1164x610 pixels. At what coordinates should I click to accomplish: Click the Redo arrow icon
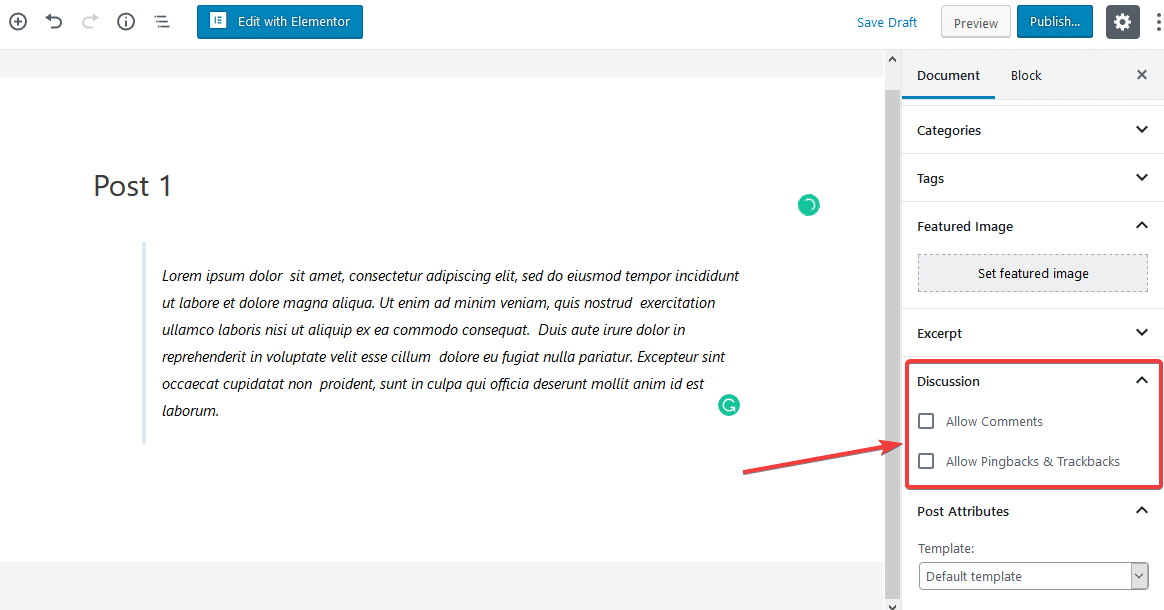(x=90, y=22)
